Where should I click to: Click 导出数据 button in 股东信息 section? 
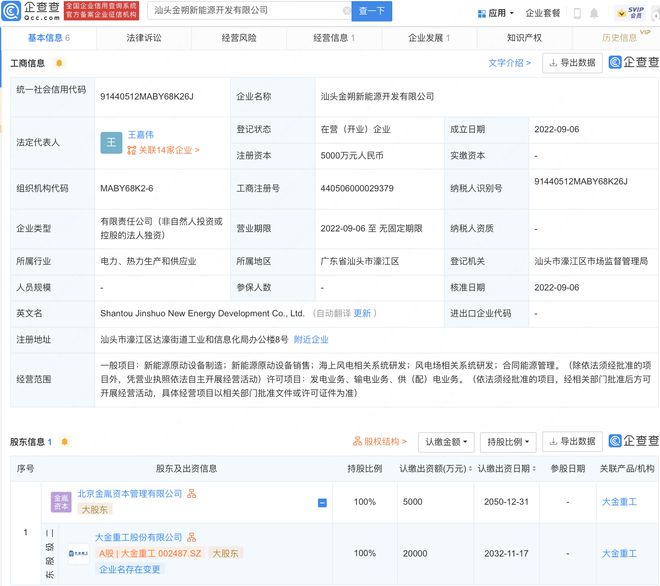tap(572, 442)
